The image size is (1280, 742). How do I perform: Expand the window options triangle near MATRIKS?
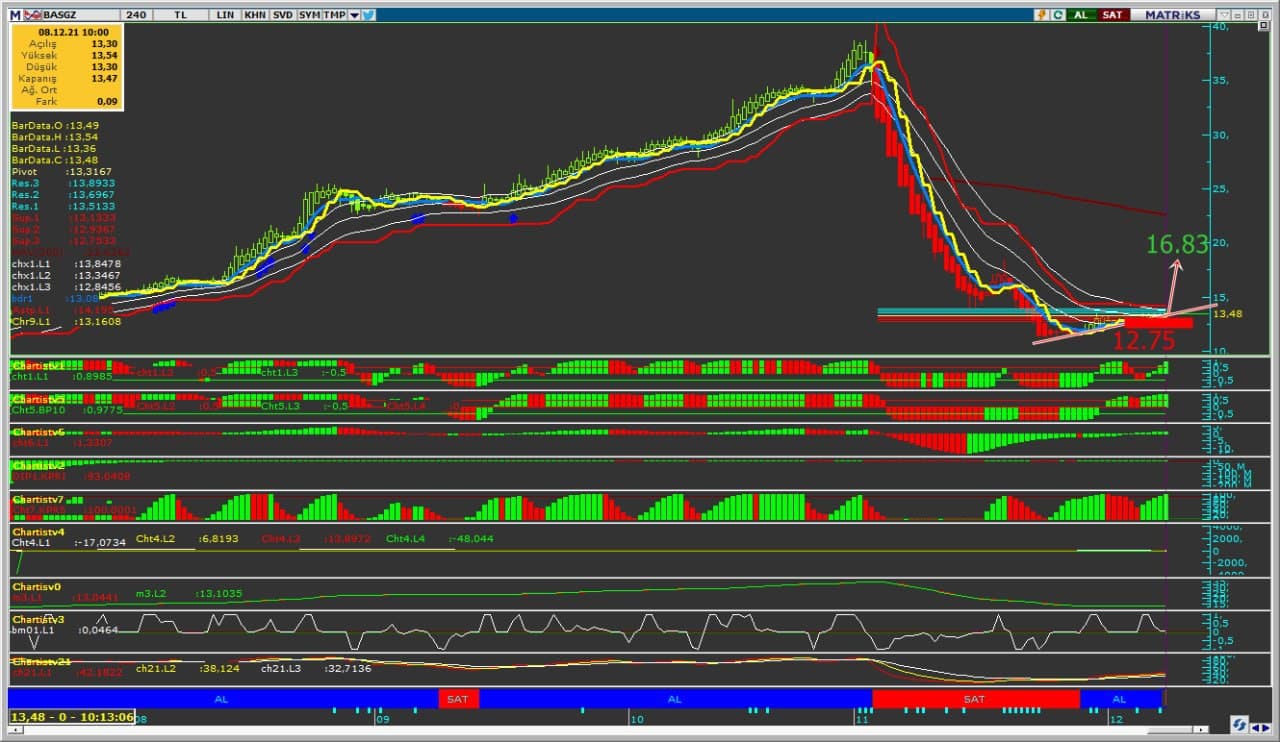[1222, 15]
